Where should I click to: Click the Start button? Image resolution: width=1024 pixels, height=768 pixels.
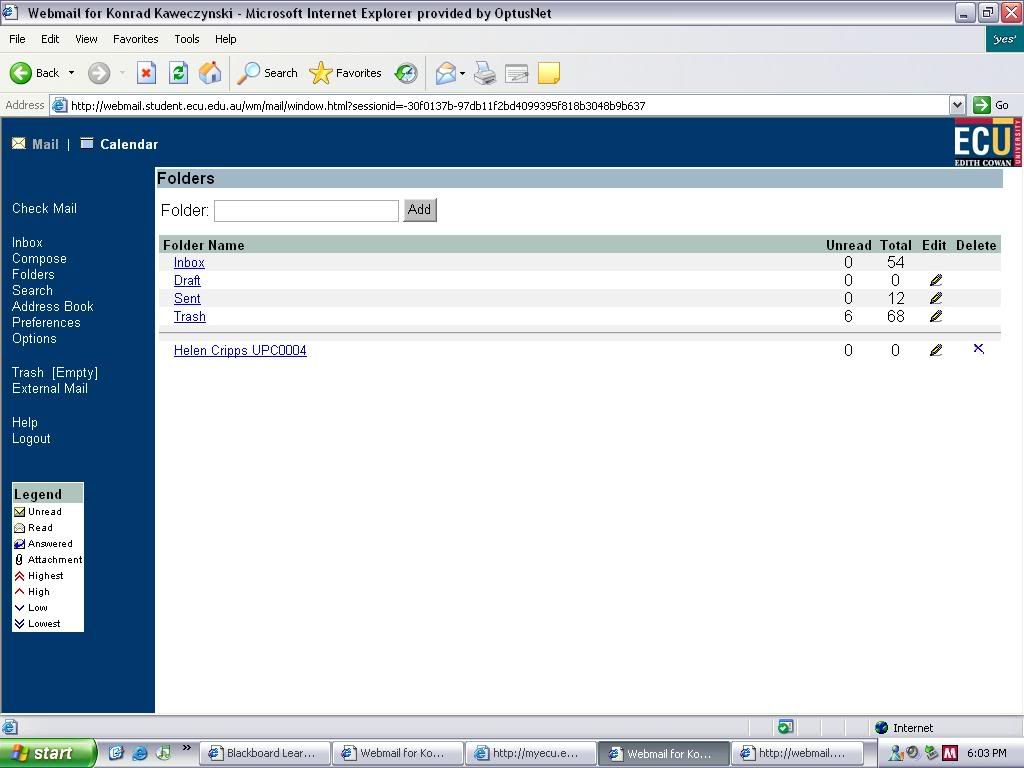[x=48, y=753]
